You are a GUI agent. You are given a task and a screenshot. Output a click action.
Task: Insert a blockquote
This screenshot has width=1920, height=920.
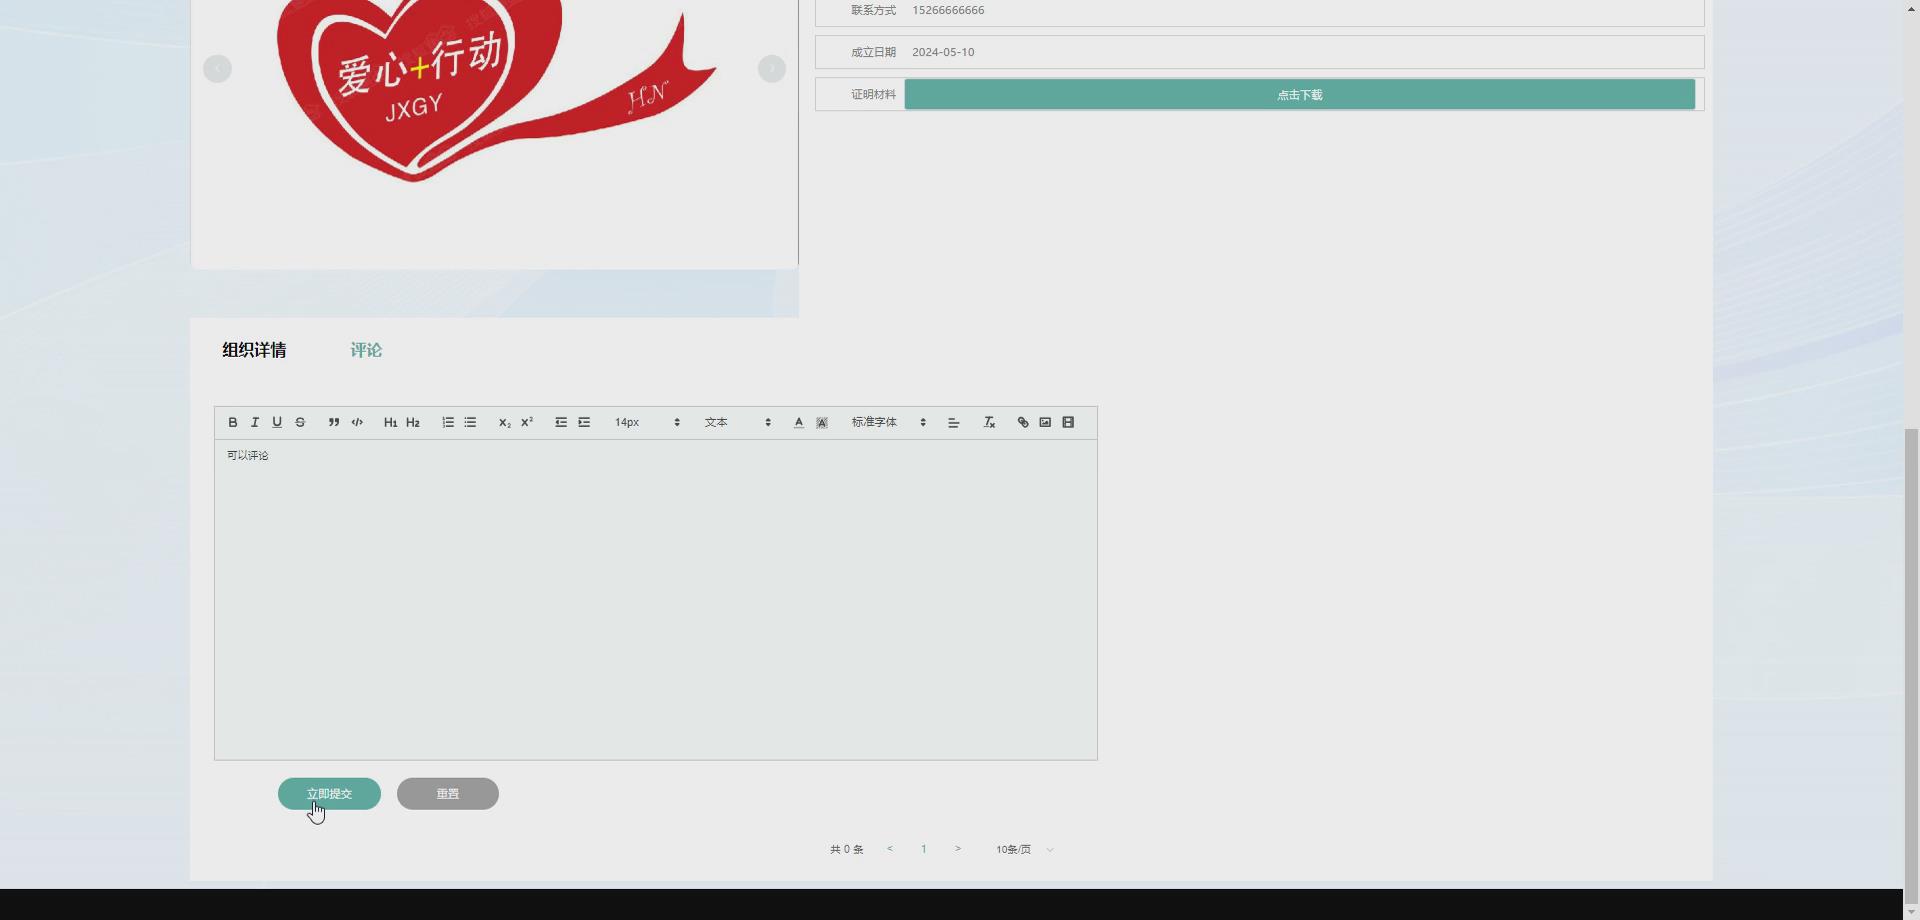tap(334, 422)
